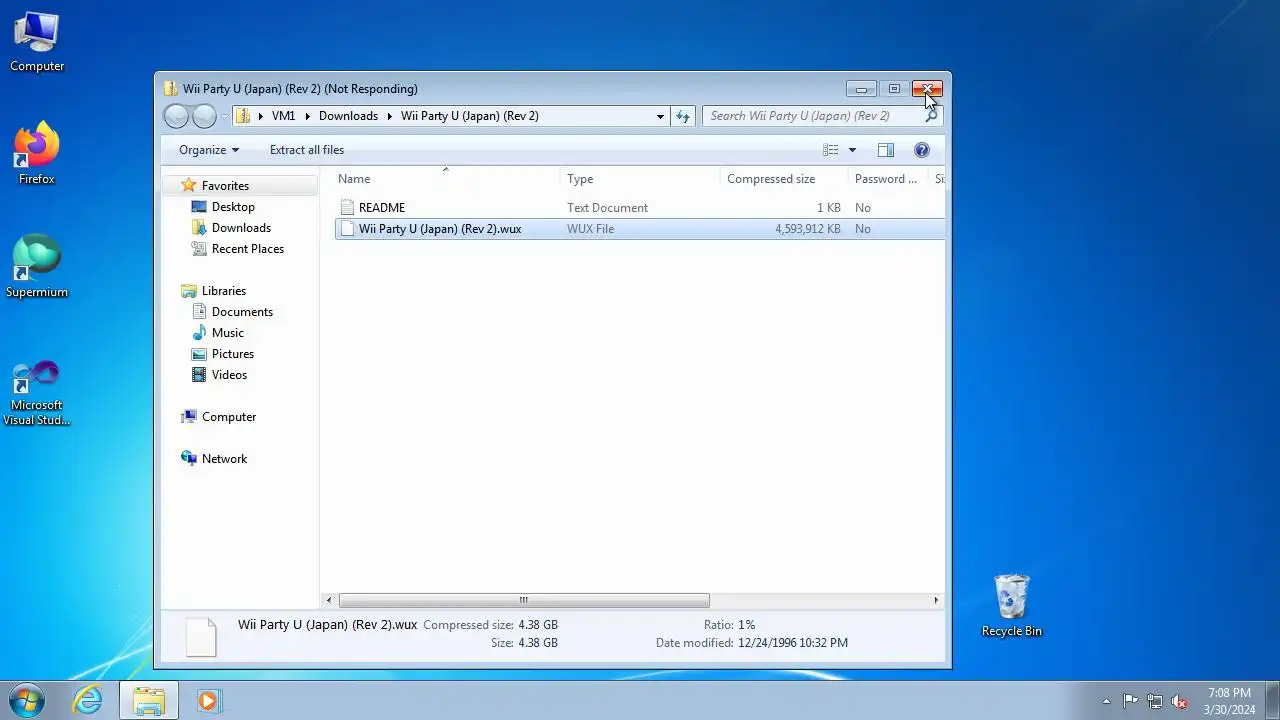Click the horizontal scrollbar thumb

click(x=524, y=600)
